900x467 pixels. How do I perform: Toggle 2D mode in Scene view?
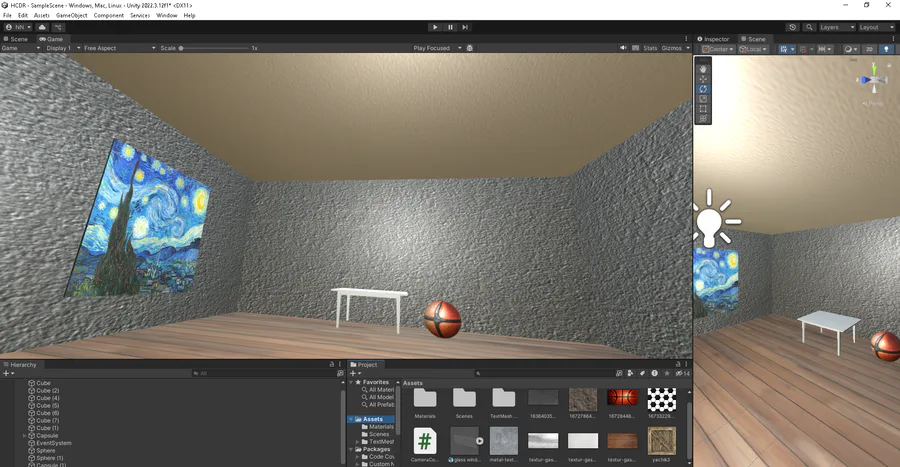869,49
